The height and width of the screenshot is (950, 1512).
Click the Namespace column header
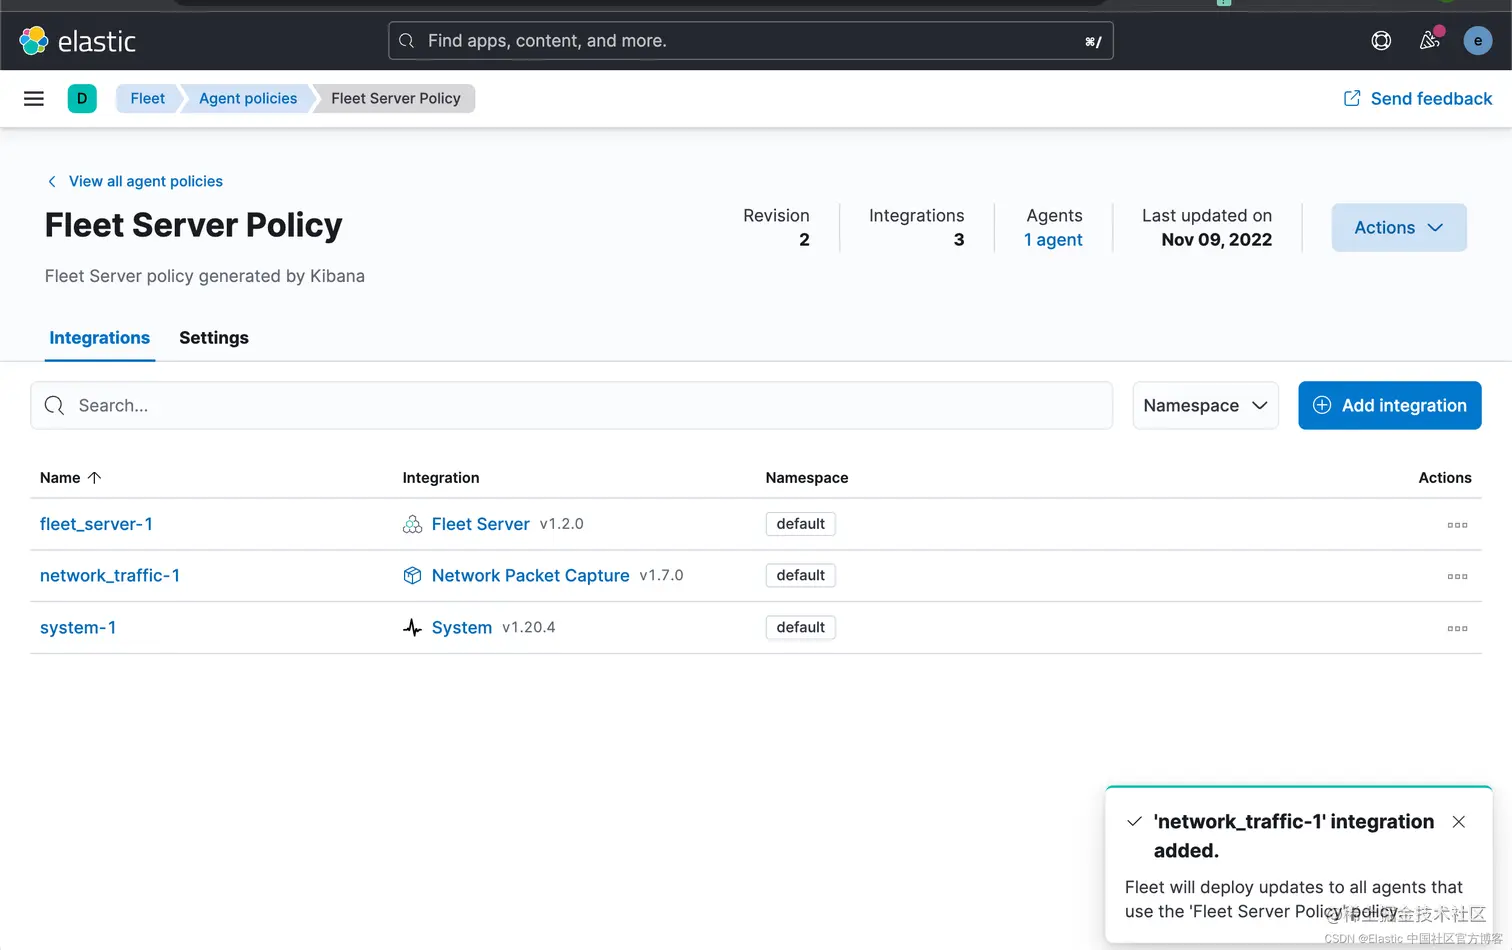pos(807,478)
